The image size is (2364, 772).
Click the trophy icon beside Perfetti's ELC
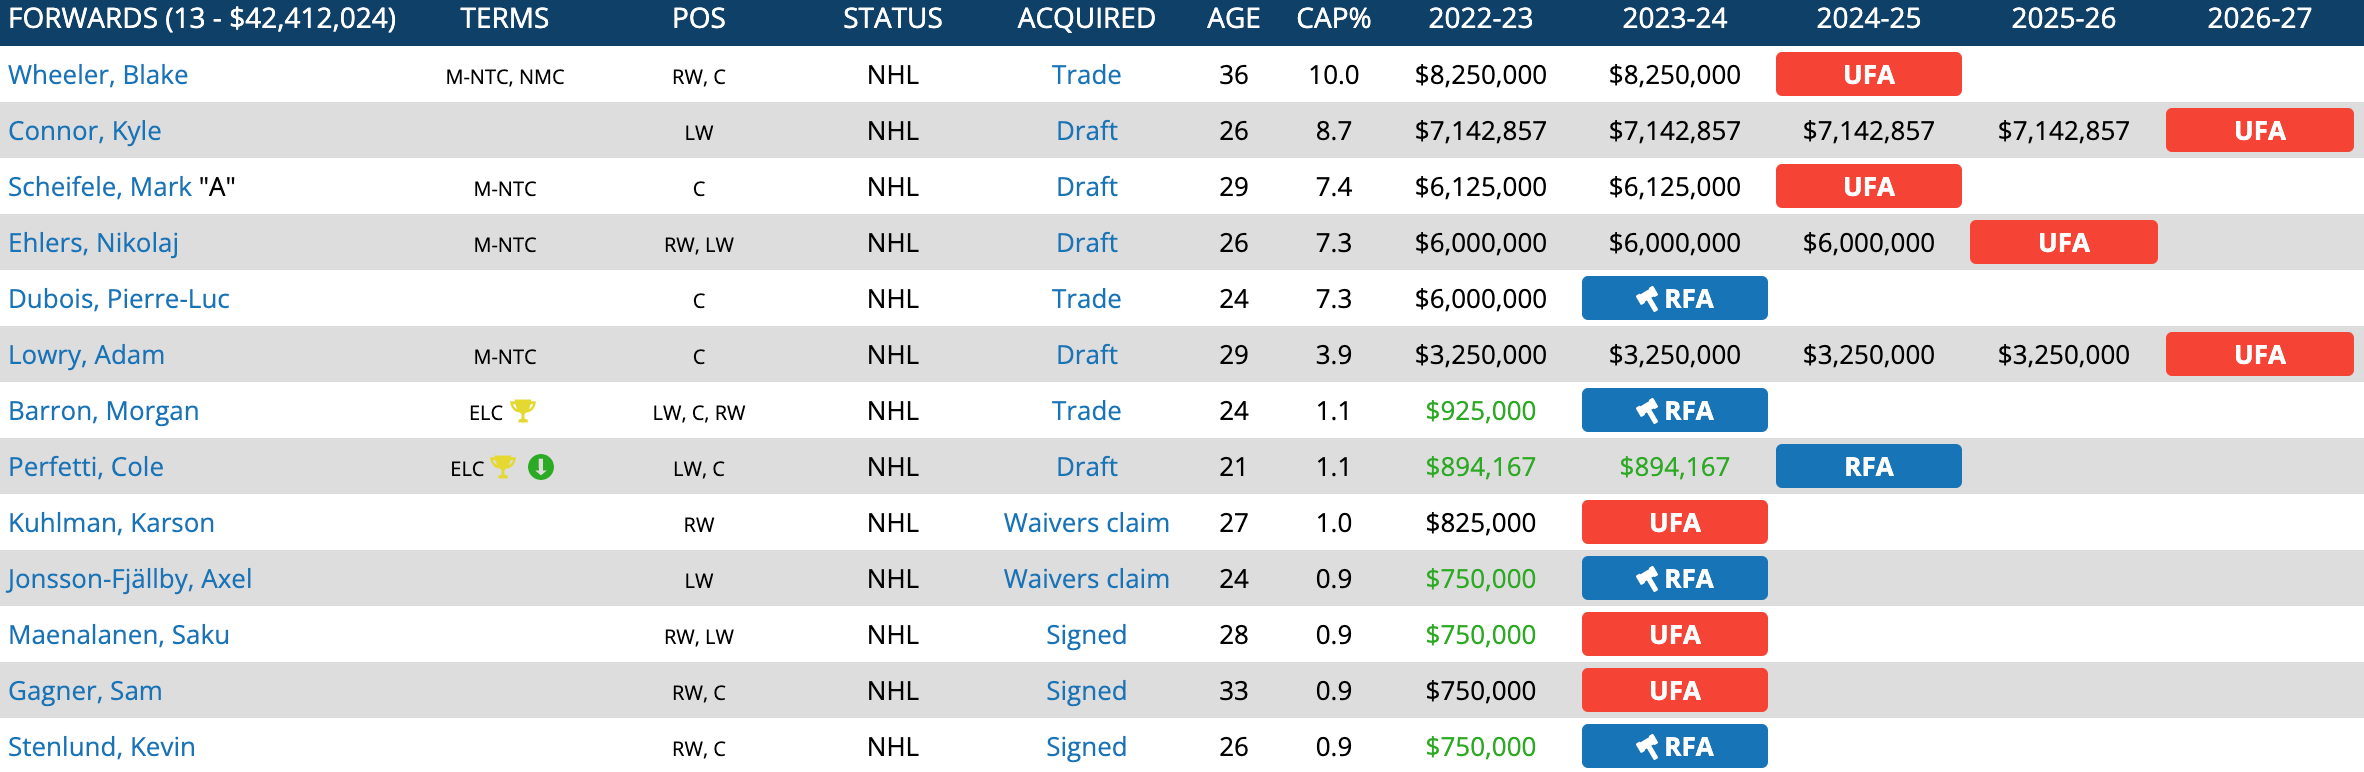(x=503, y=466)
